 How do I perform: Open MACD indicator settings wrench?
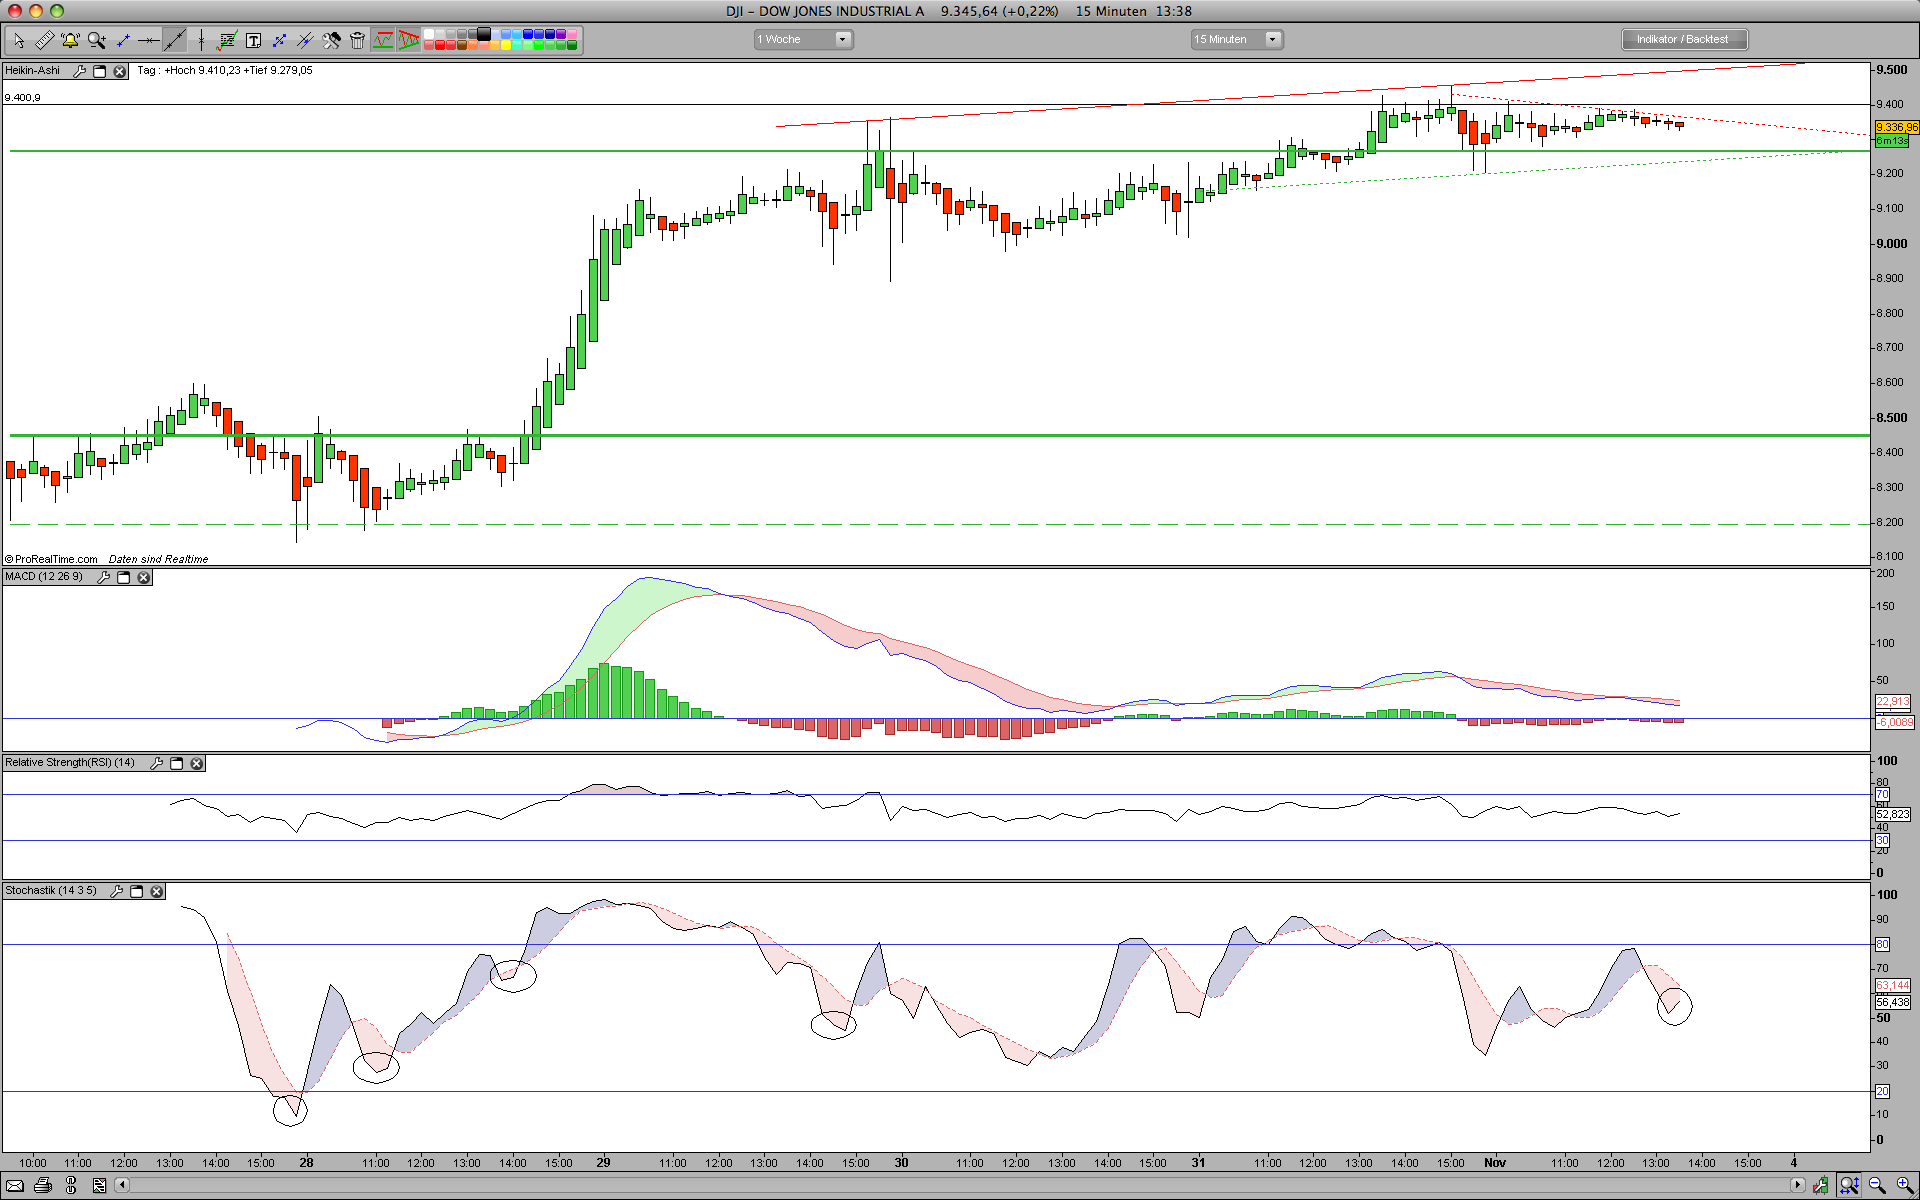103,577
